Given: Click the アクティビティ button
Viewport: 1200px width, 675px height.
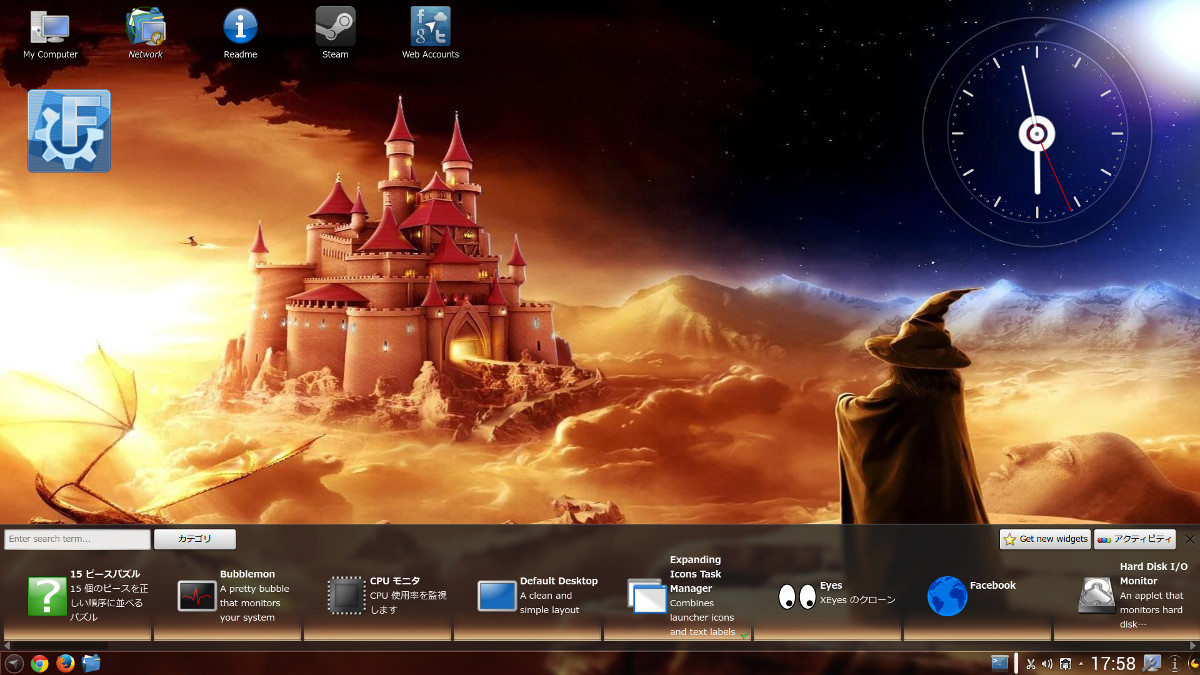Looking at the screenshot, I should coord(1135,539).
